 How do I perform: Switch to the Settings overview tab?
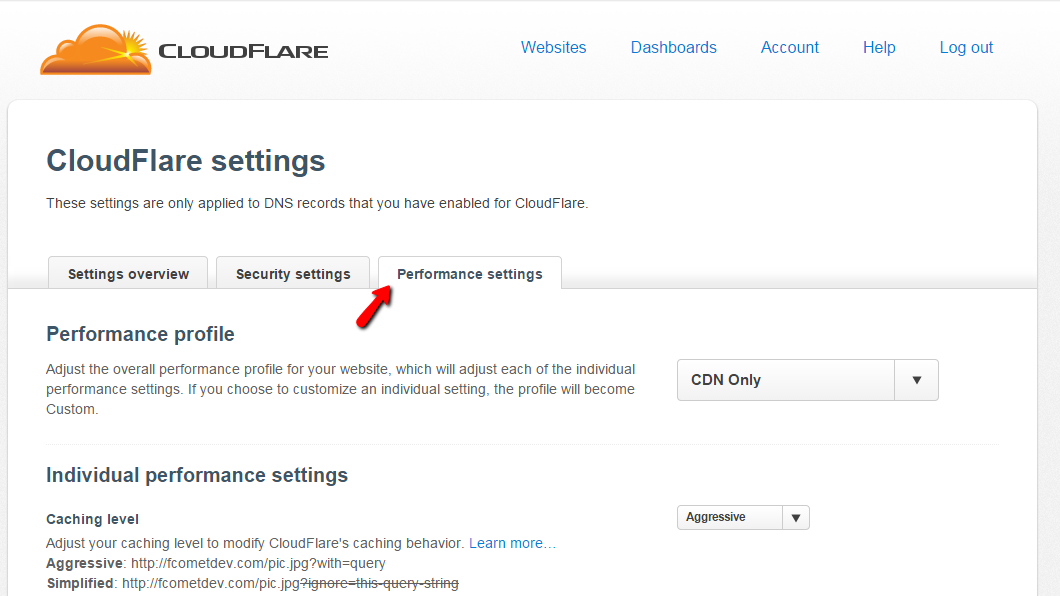[x=128, y=273]
